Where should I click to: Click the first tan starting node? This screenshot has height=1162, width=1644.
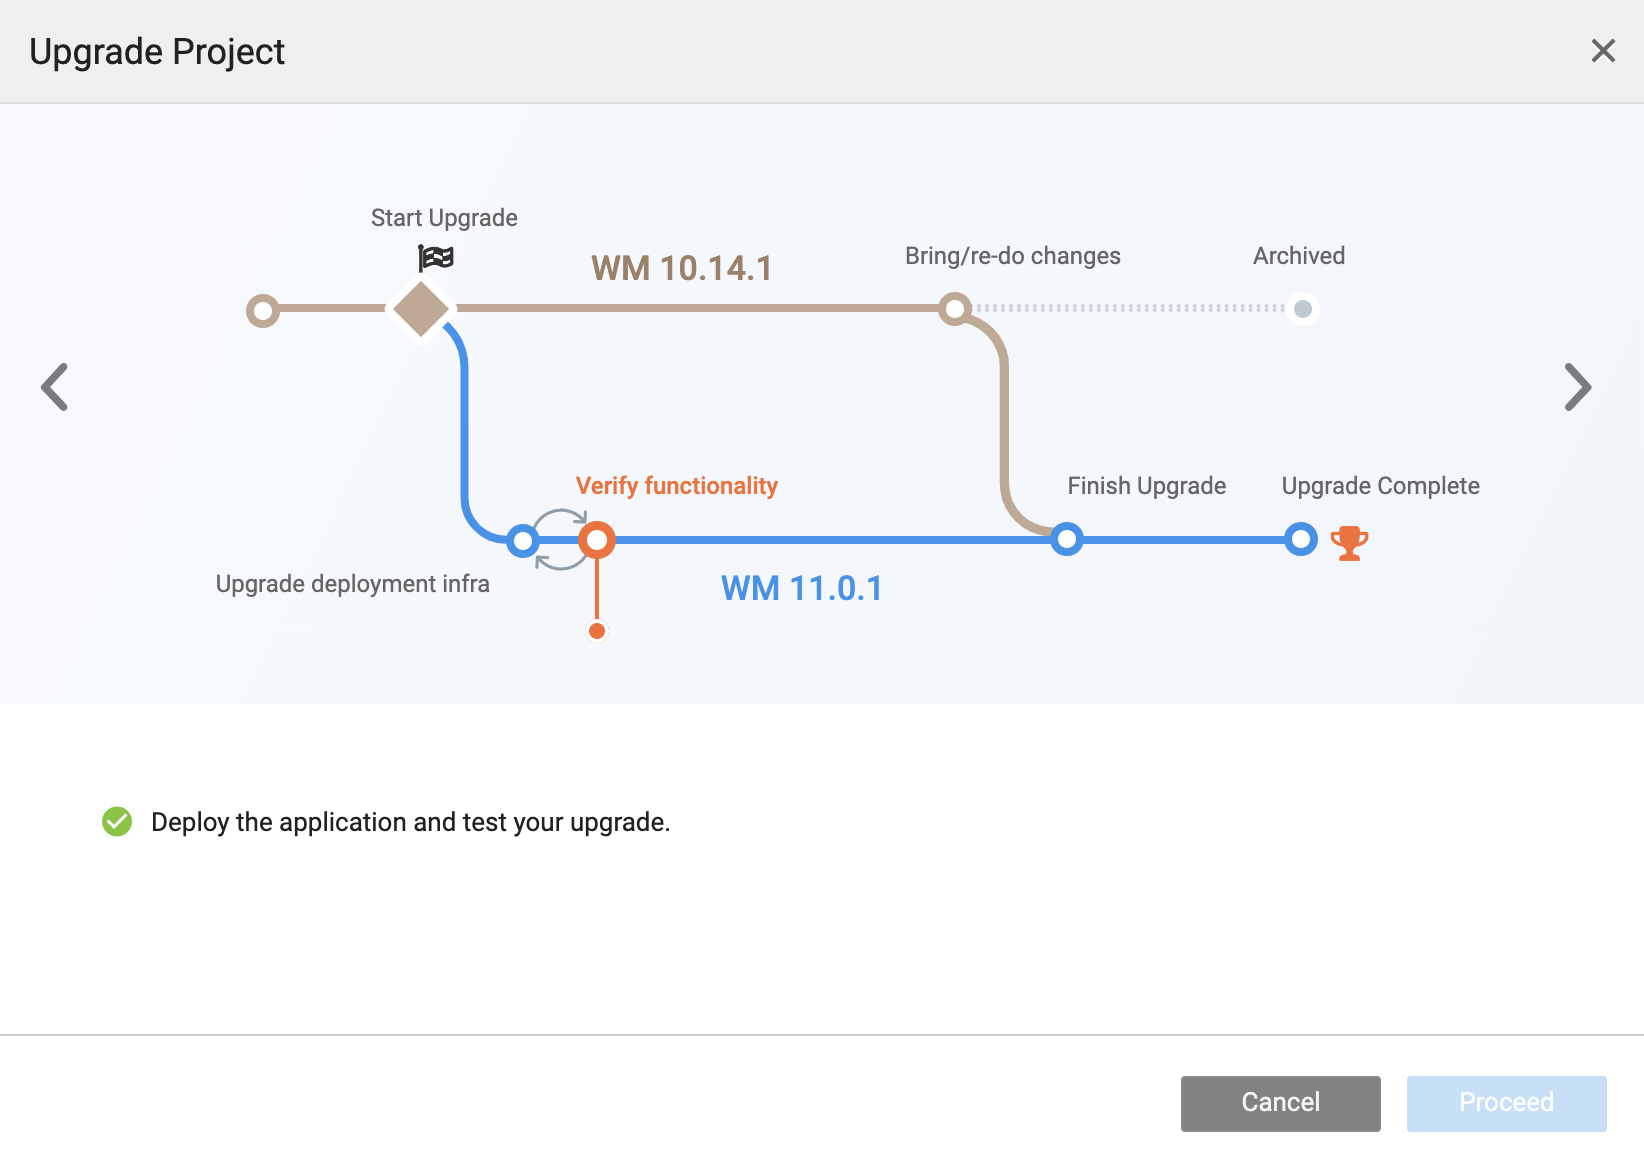point(263,311)
